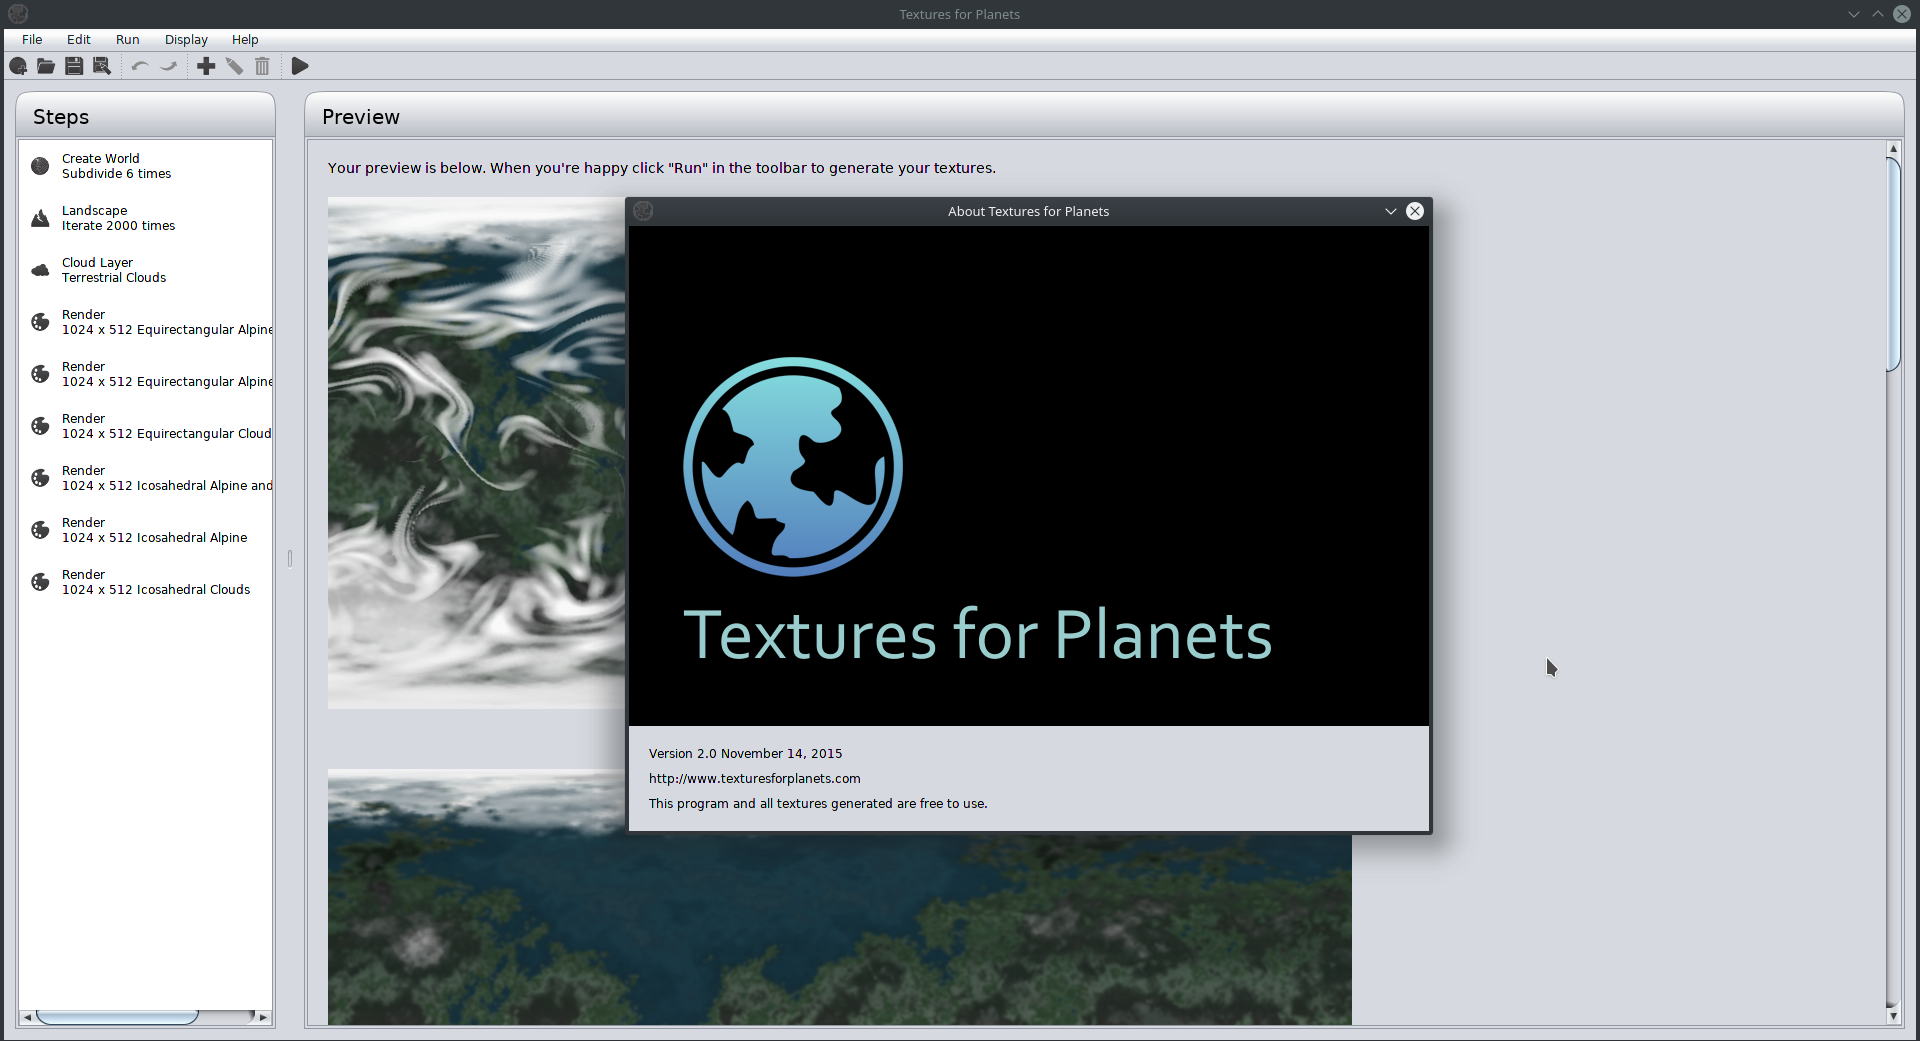Image resolution: width=1920 pixels, height=1041 pixels.
Task: Click the Redo arrow icon
Action: 168,66
